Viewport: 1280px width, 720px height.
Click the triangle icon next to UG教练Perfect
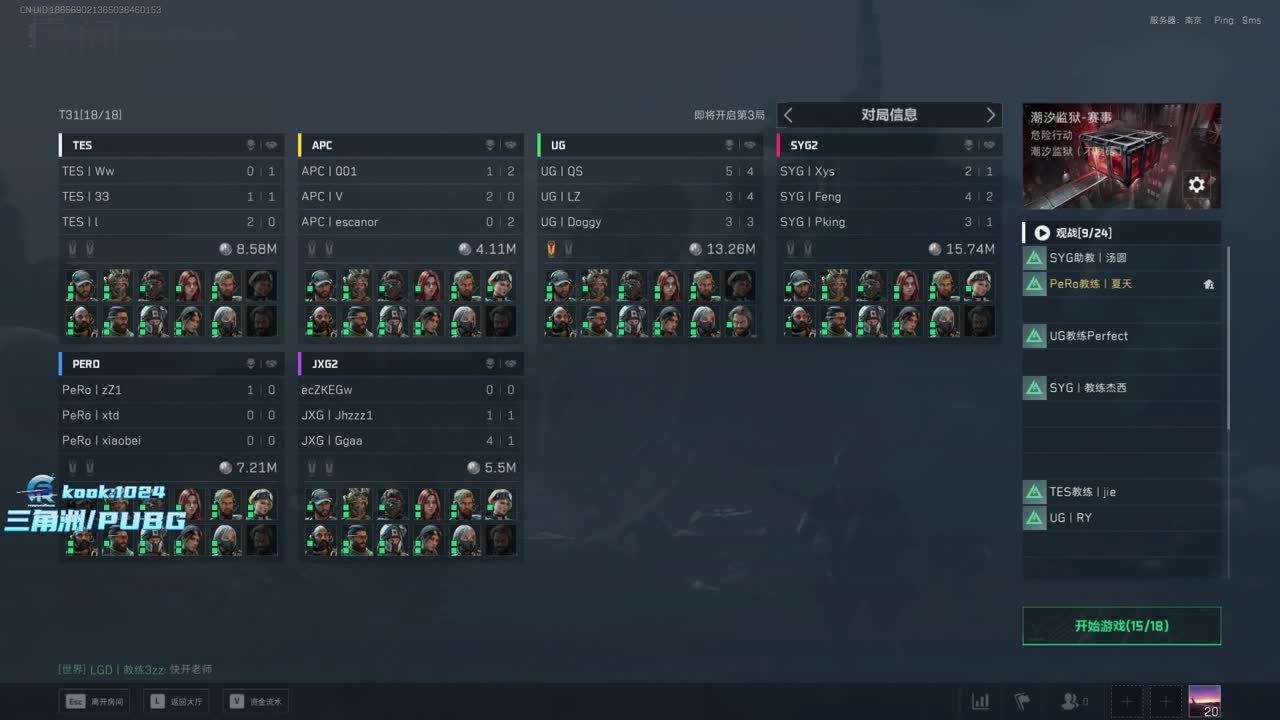1034,336
